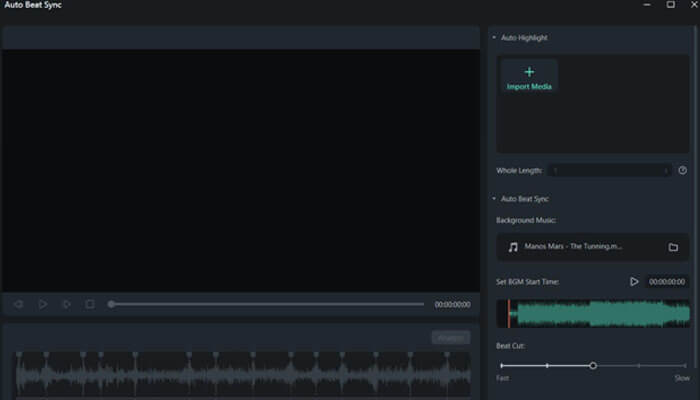Click the Set BGM Start Time label
Image resolution: width=700 pixels, height=400 pixels.
tap(527, 282)
